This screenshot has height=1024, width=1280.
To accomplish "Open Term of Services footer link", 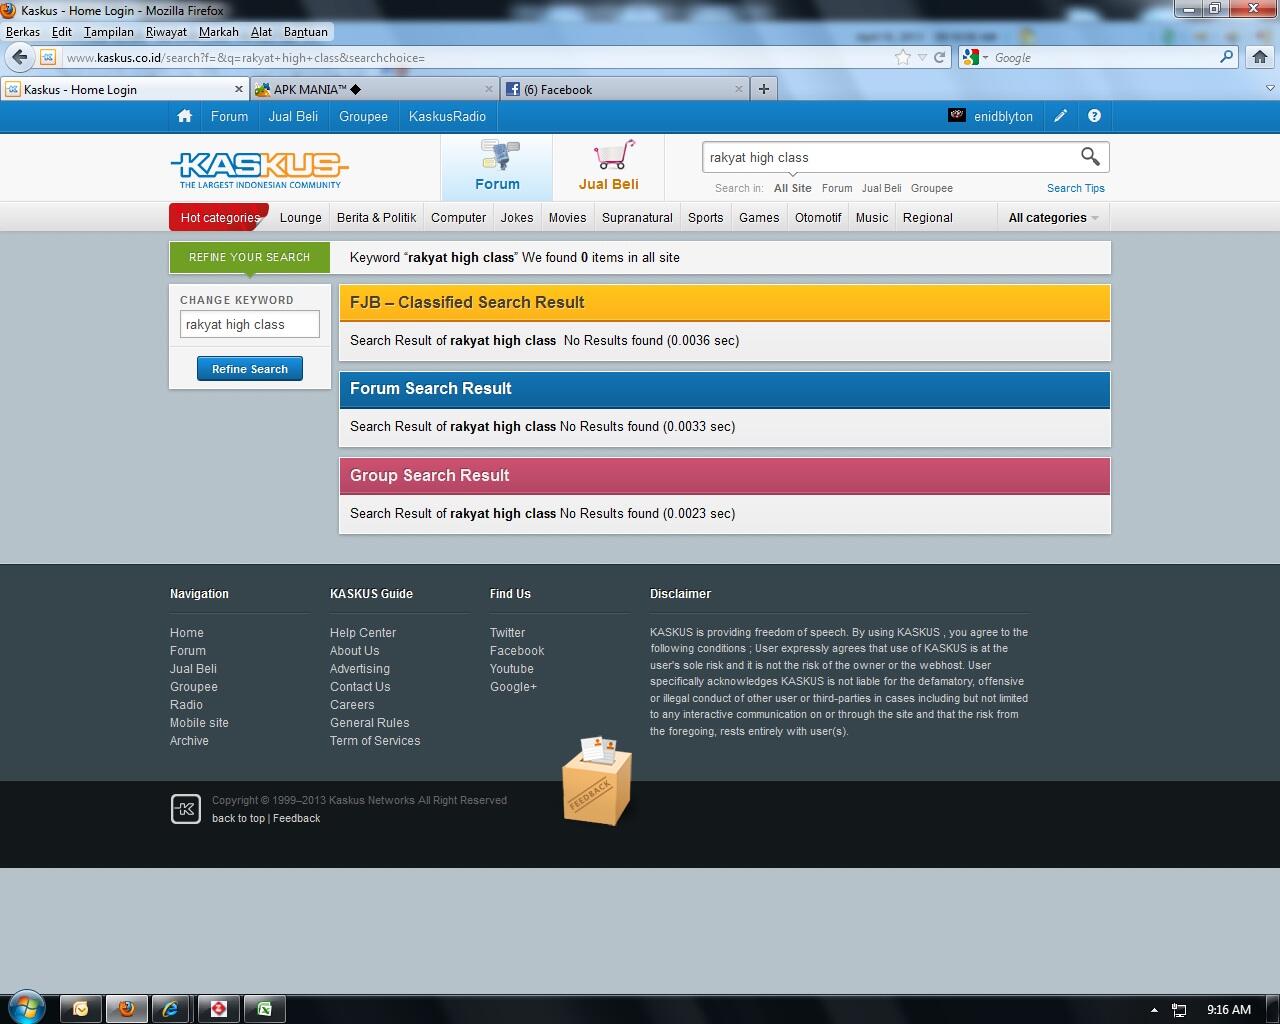I will (375, 741).
